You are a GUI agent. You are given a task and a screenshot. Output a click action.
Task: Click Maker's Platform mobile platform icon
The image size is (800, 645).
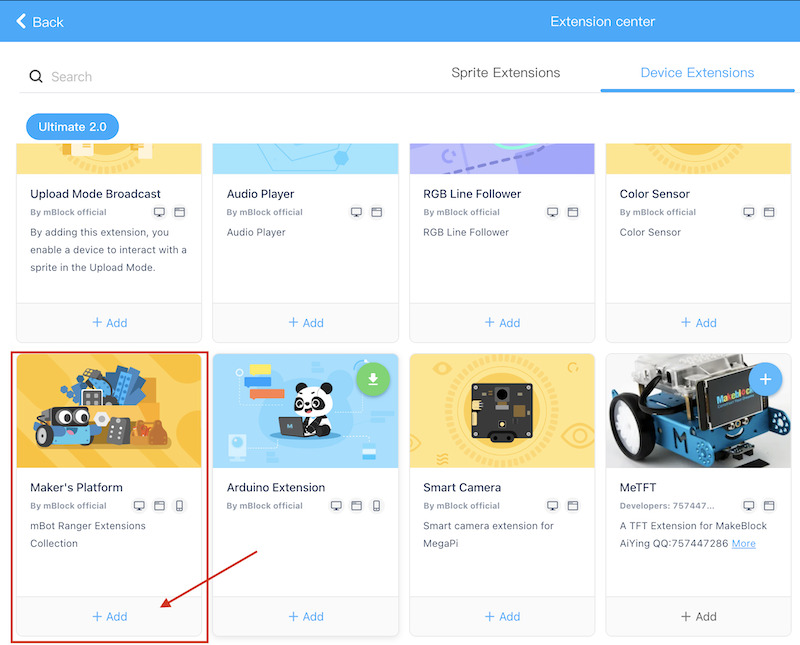(180, 505)
